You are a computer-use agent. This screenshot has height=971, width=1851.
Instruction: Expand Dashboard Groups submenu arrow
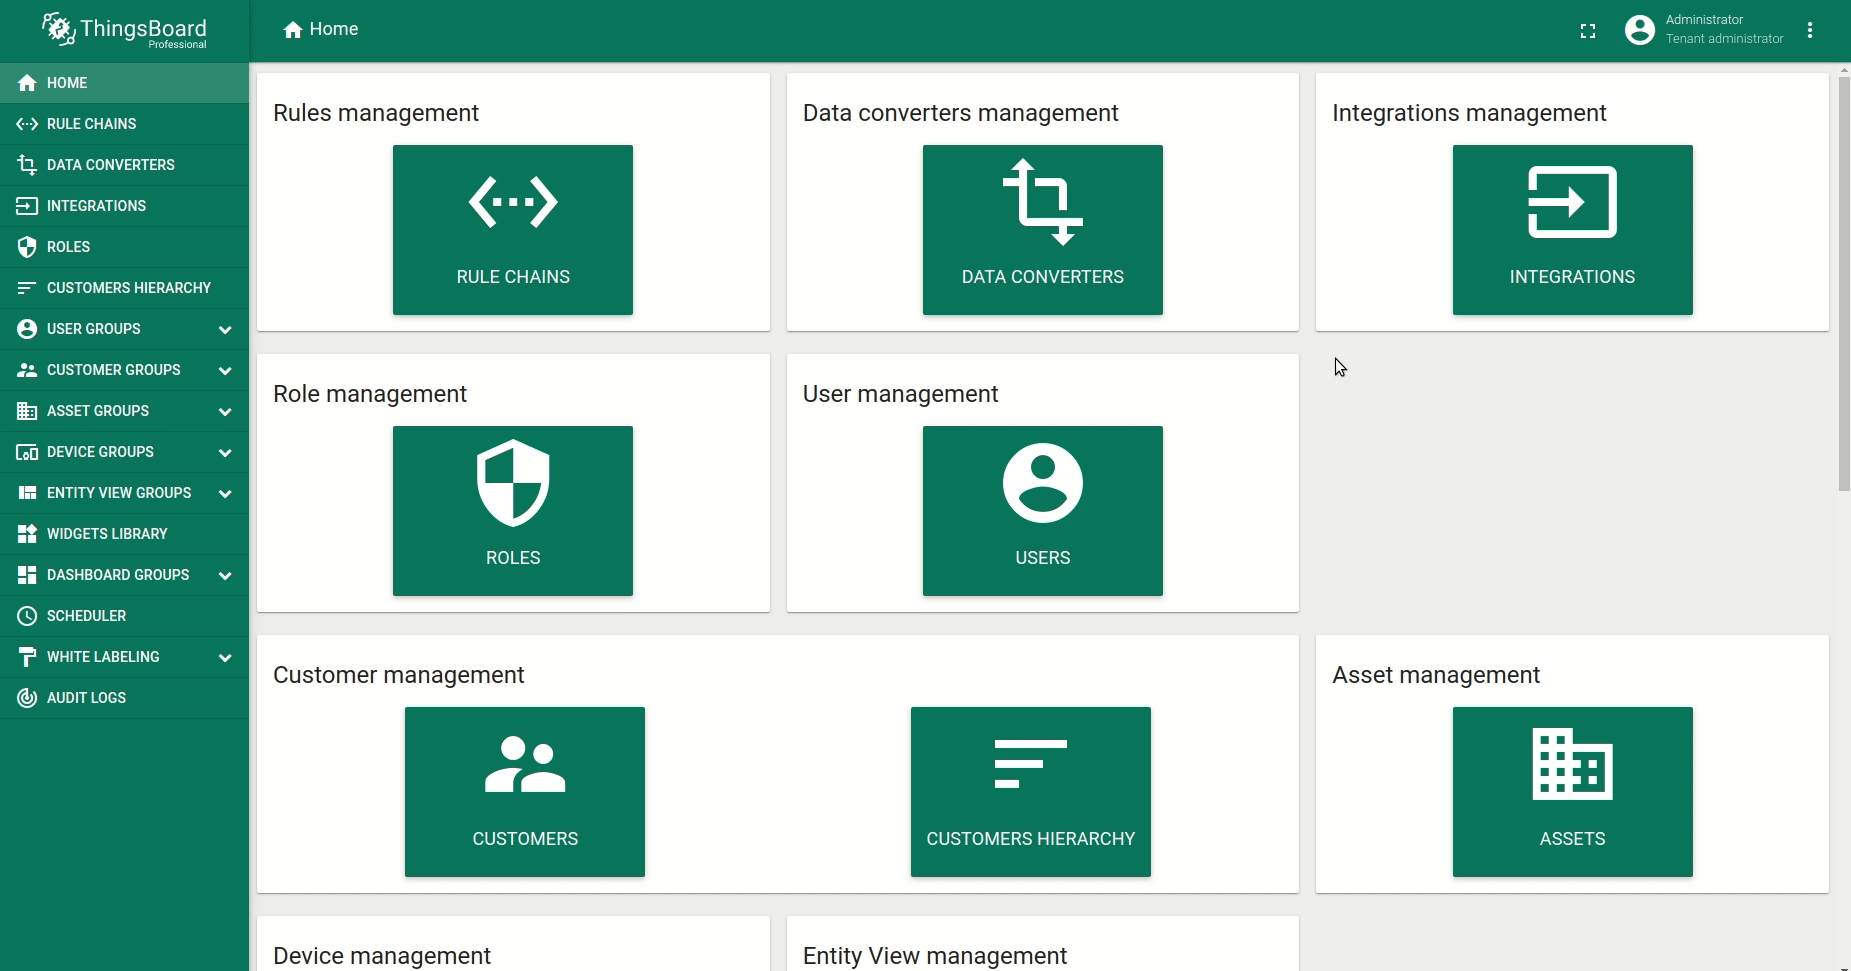tap(225, 576)
